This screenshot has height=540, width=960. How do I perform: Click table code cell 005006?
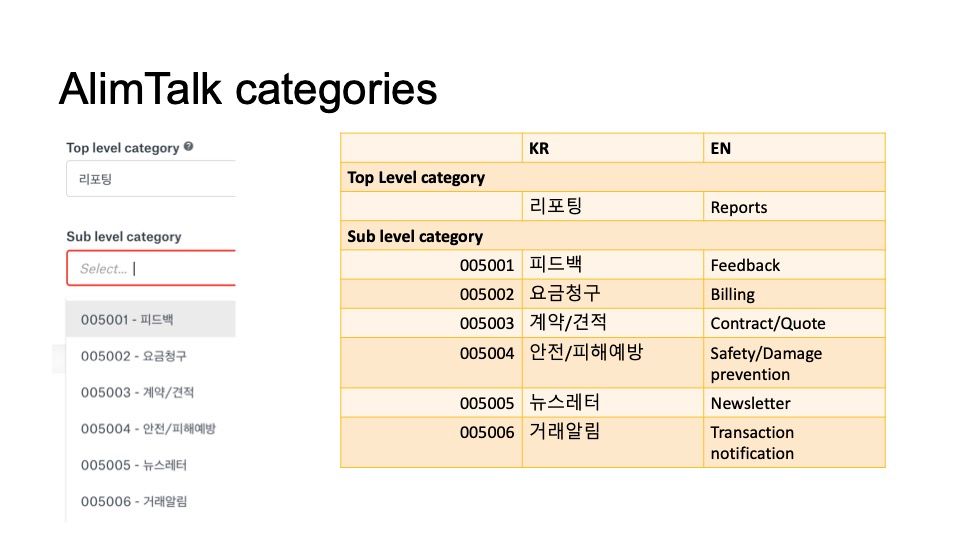pos(432,443)
